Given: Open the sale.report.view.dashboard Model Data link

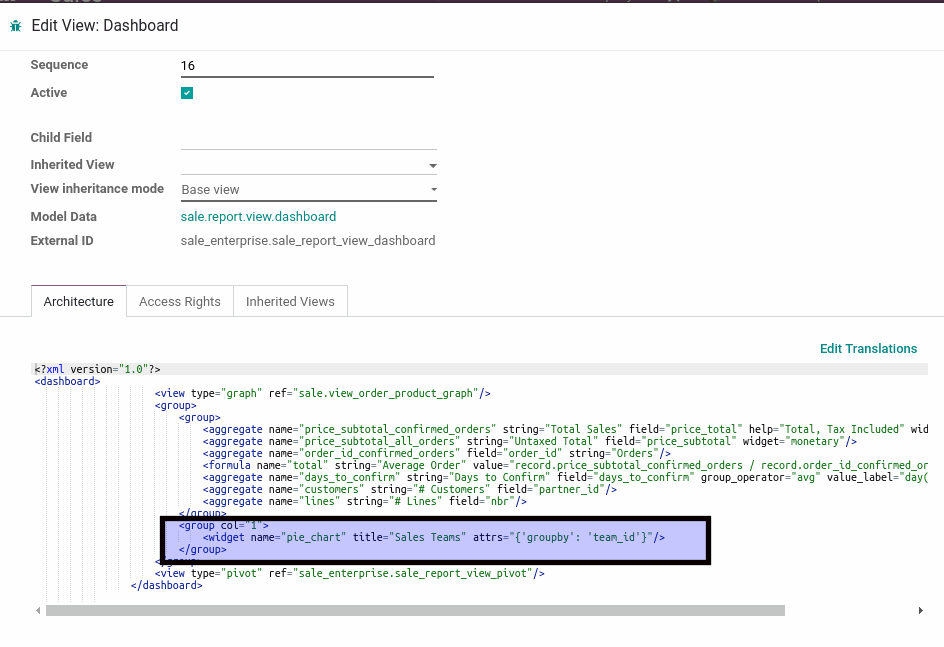Looking at the screenshot, I should tap(258, 216).
